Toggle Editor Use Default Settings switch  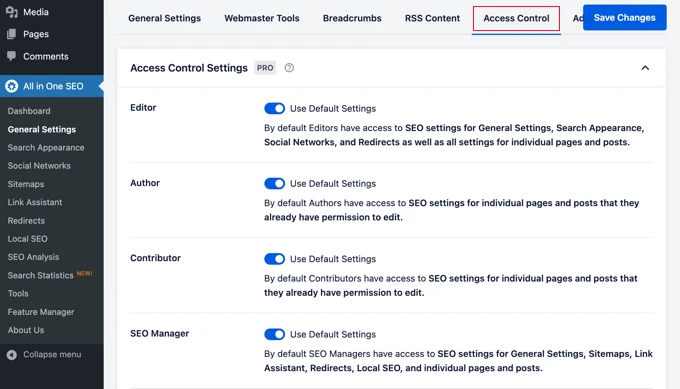(x=275, y=108)
